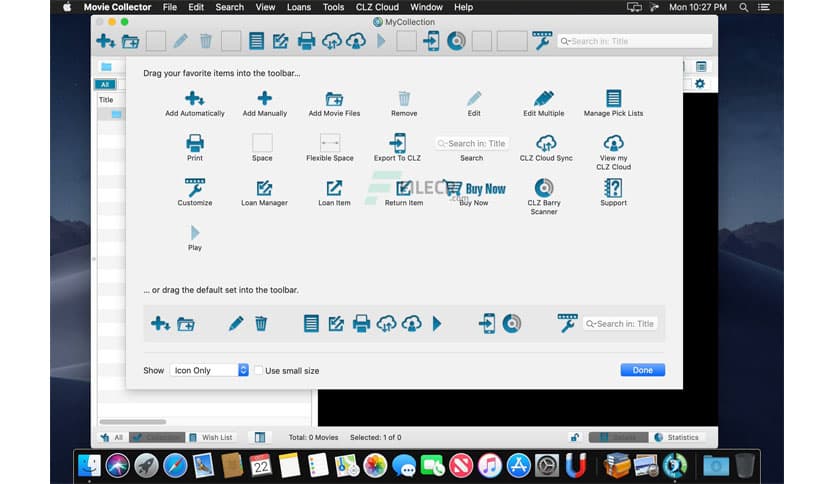Viewport: 836px width, 484px height.
Task: Open Spotlight search in menu bar
Action: pyautogui.click(x=743, y=7)
